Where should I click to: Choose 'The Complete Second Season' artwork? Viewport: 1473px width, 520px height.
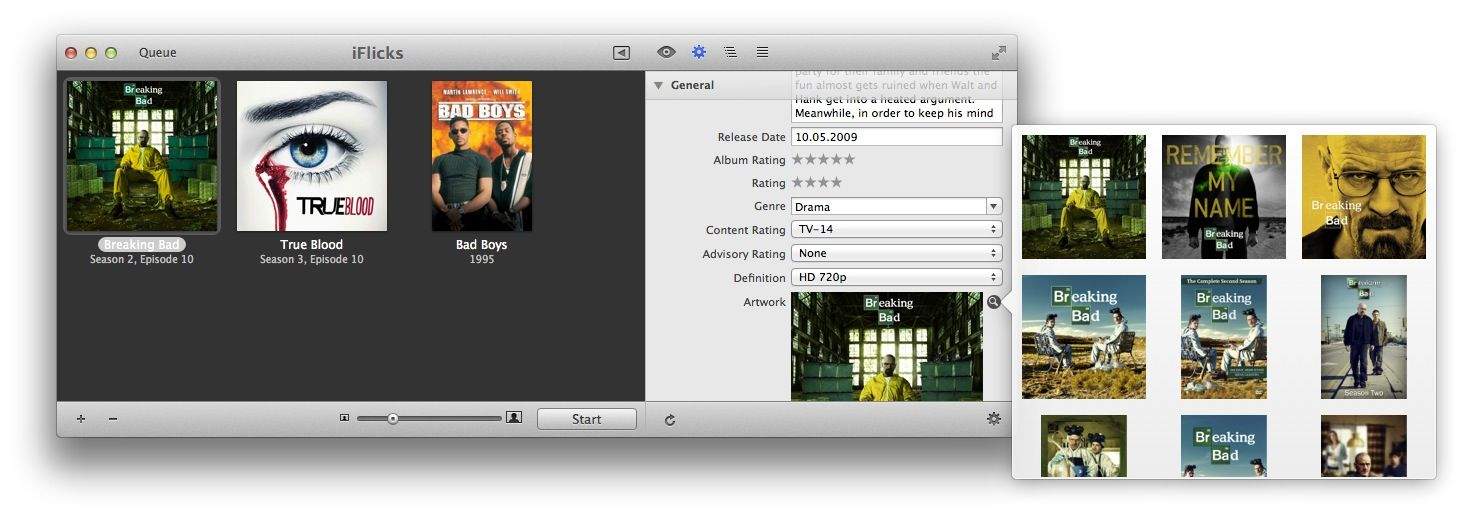click(x=1224, y=337)
